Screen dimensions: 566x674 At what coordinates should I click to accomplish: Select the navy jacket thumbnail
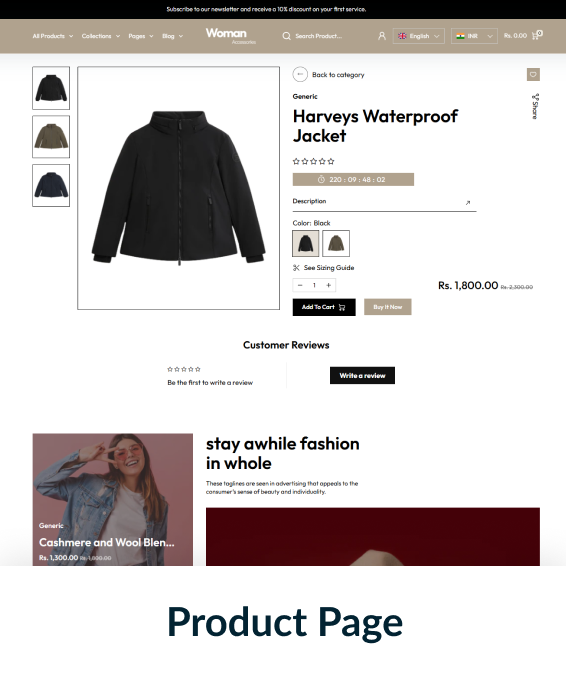51,185
